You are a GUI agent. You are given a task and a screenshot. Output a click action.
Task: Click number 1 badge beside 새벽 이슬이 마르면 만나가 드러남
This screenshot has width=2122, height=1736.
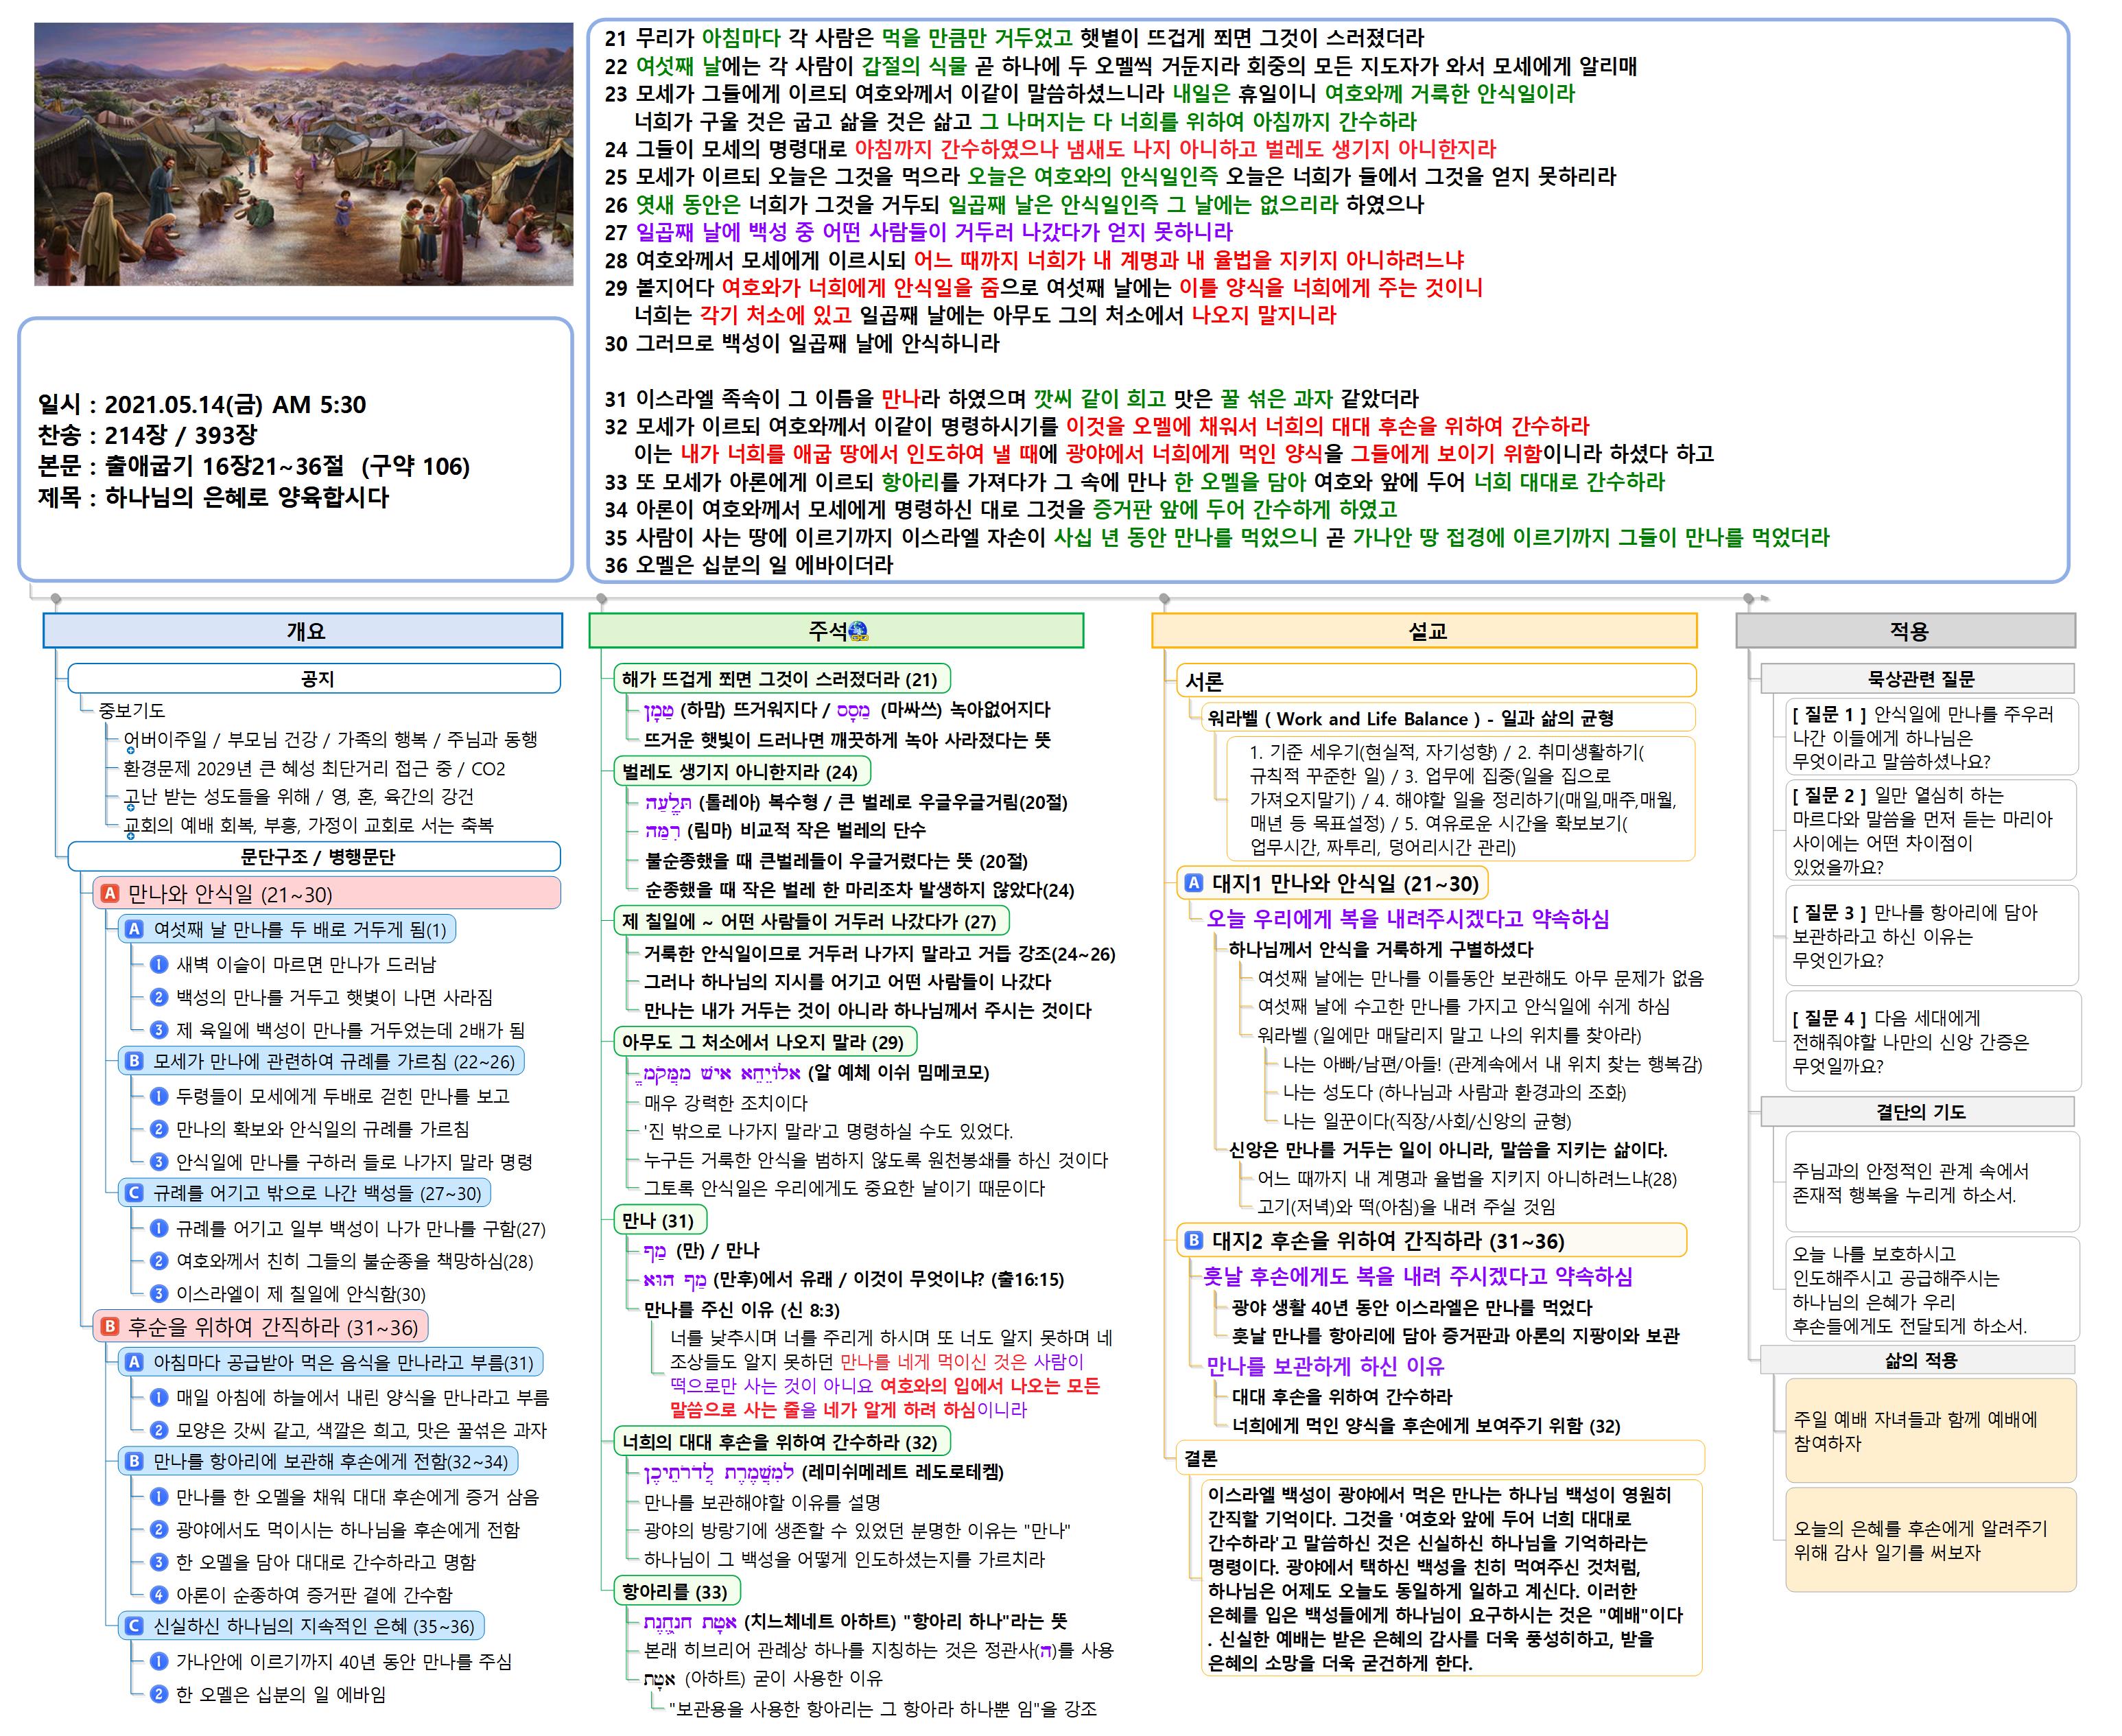pyautogui.click(x=158, y=964)
